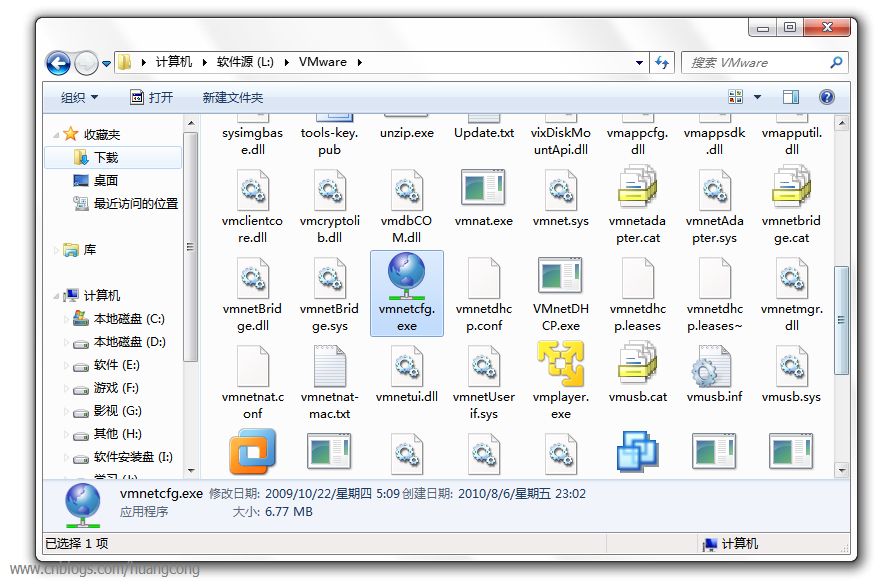Select 游戏 (F:) drive in the tree
The height and width of the screenshot is (587, 881).
pos(106,388)
